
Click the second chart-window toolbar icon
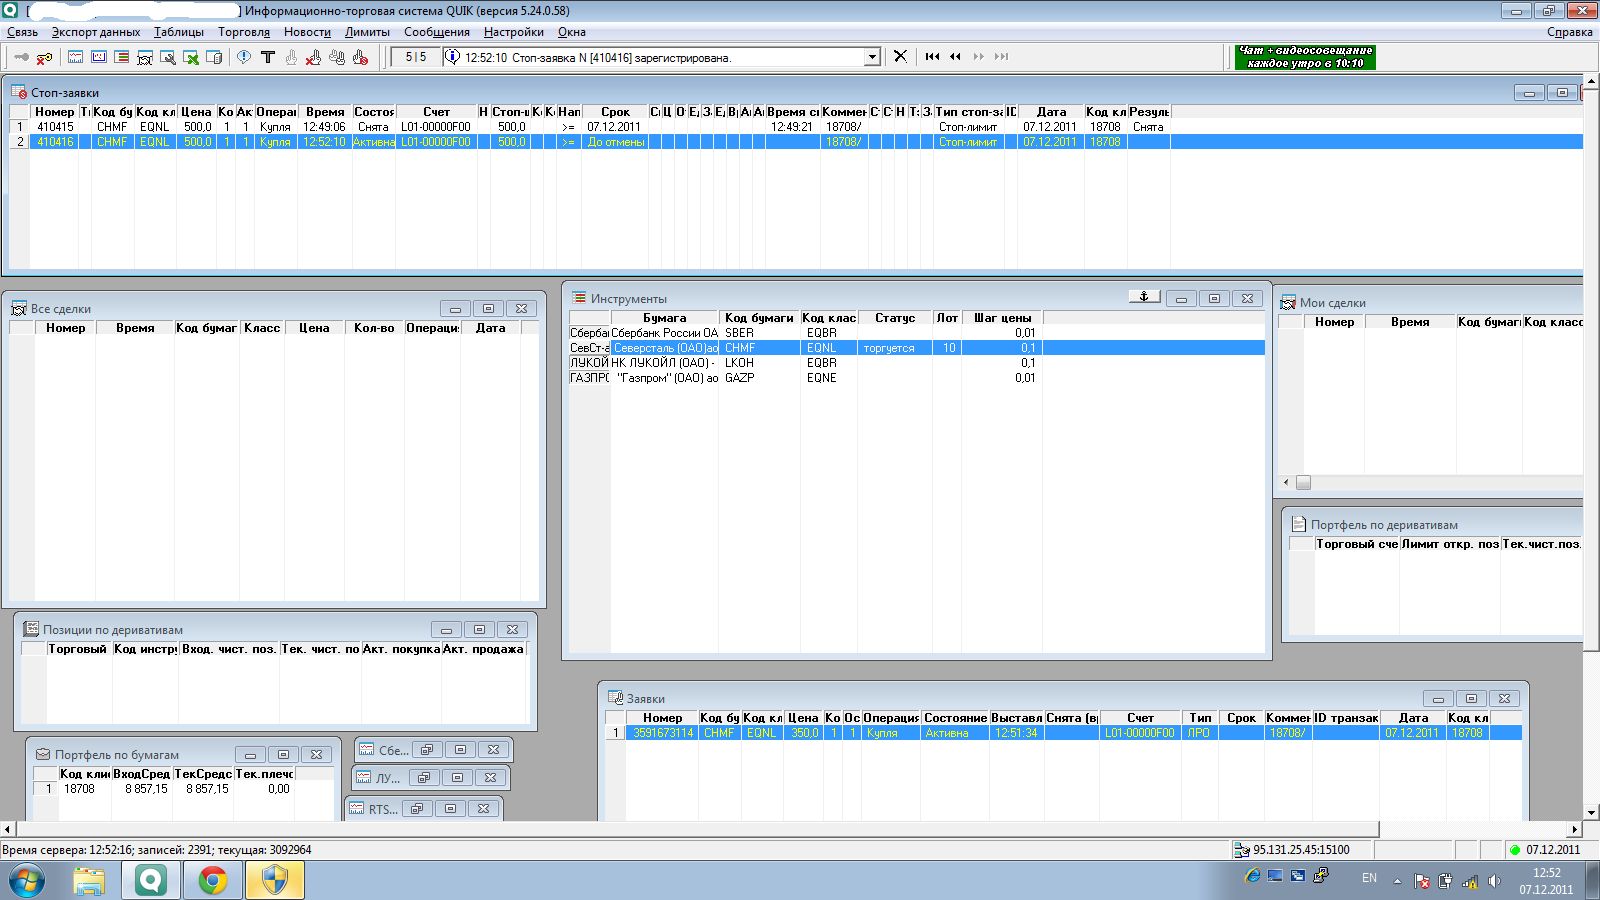(98, 57)
